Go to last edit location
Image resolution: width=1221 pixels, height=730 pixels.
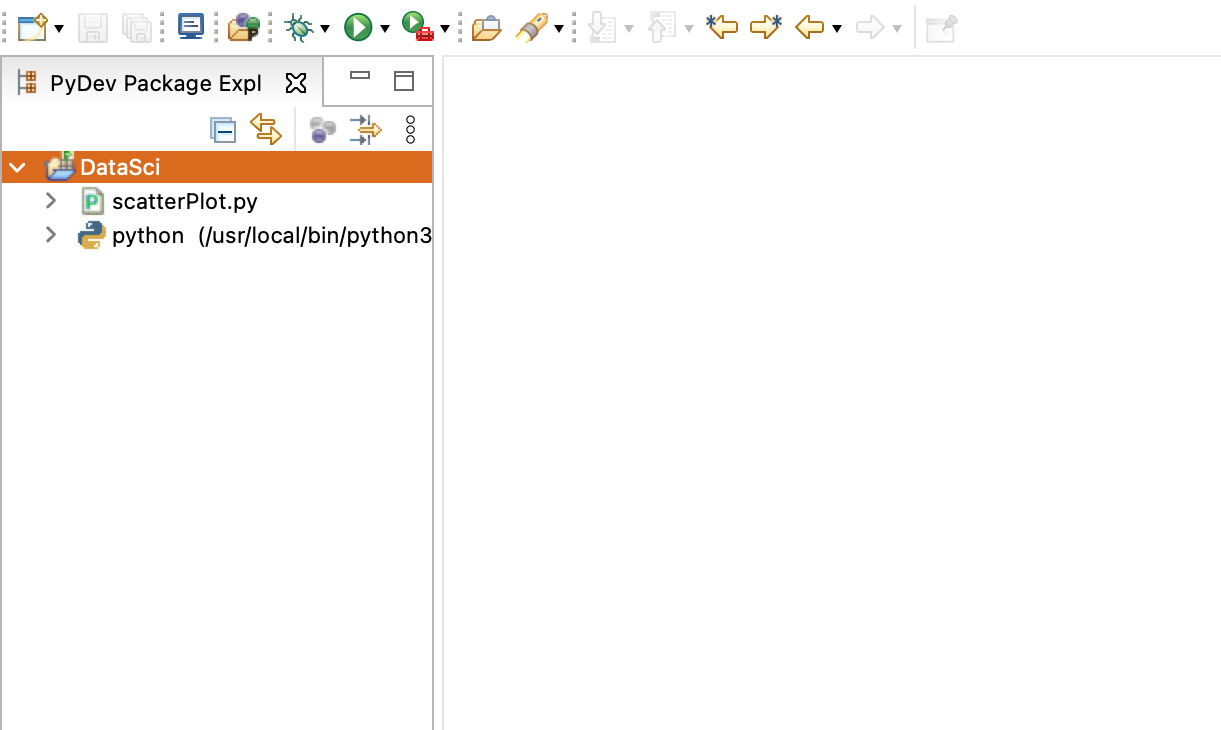[x=721, y=27]
